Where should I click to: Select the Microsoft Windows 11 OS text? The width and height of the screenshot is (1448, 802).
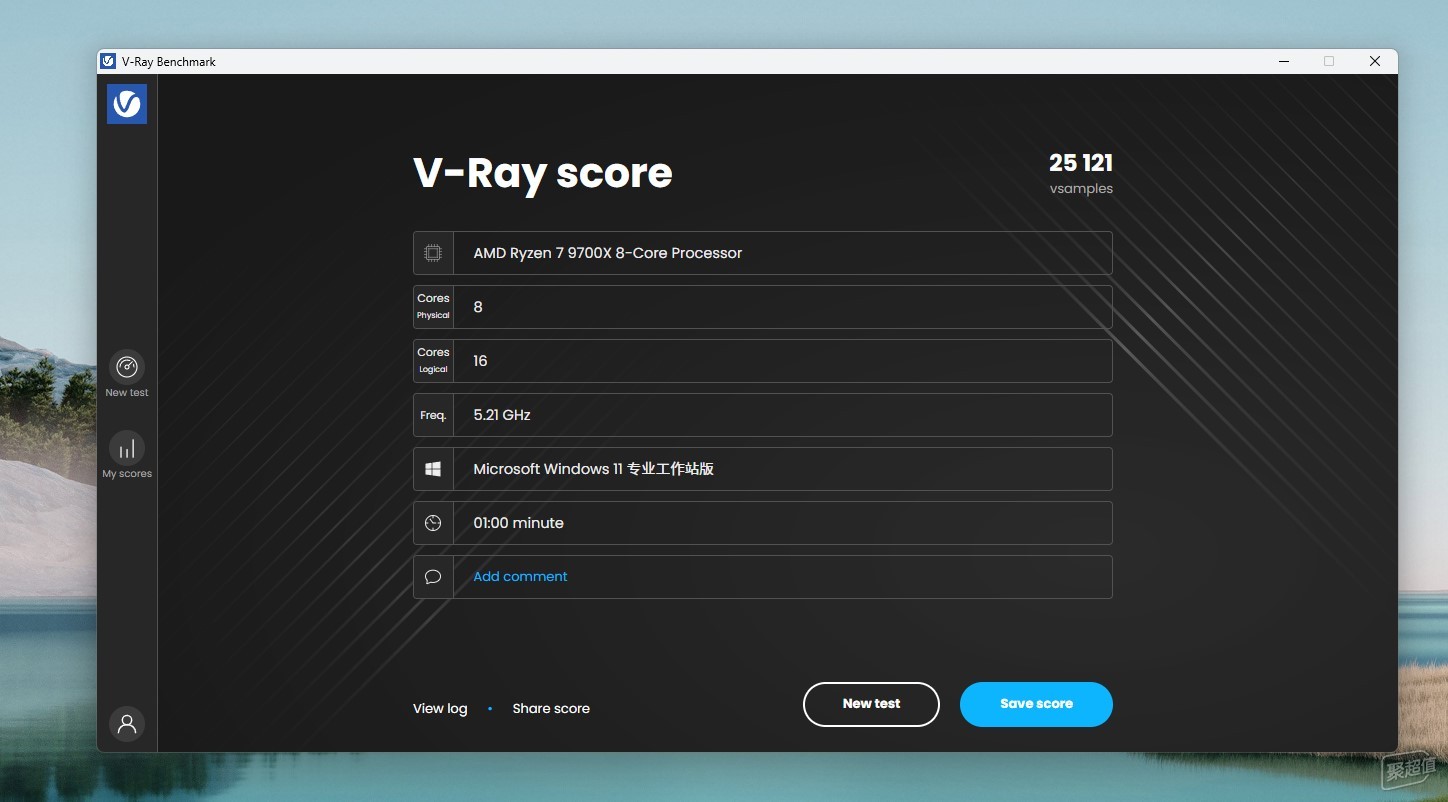(593, 469)
